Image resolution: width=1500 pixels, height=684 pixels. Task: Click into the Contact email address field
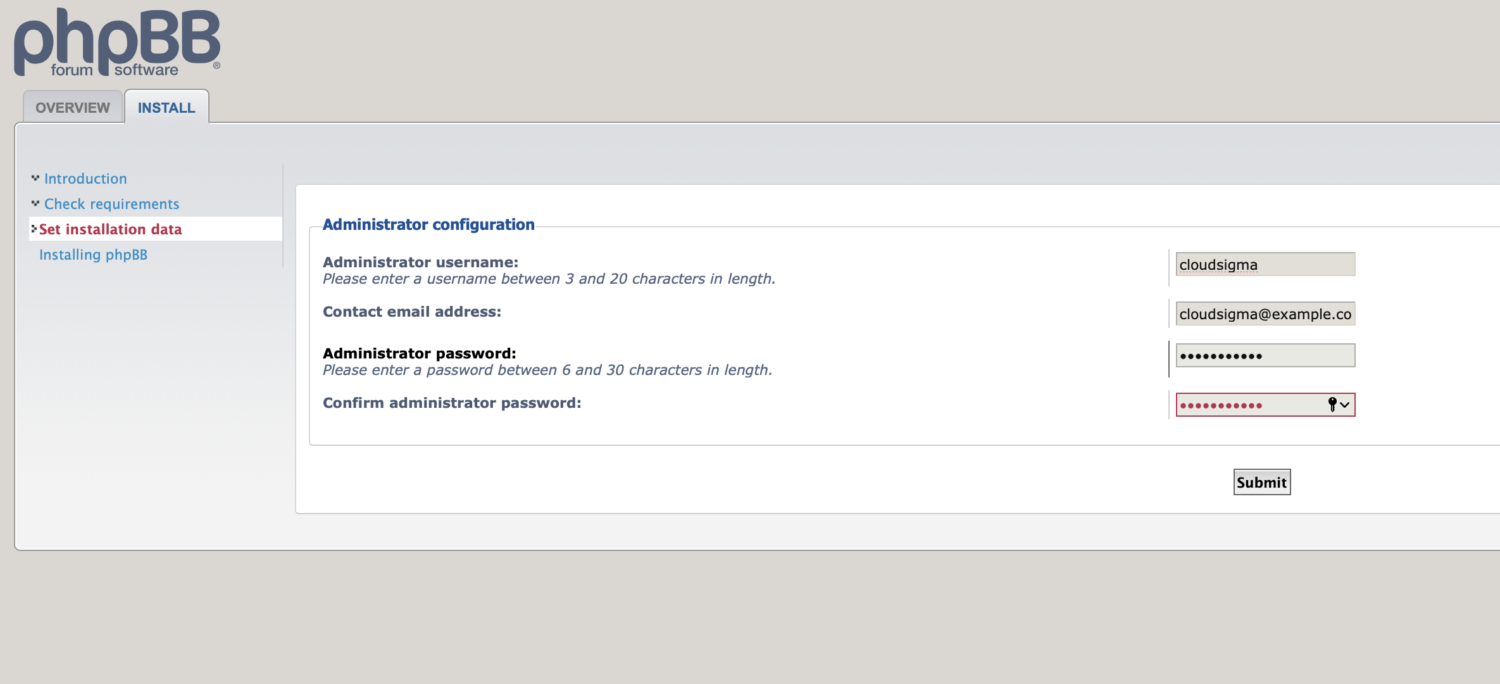tap(1265, 314)
